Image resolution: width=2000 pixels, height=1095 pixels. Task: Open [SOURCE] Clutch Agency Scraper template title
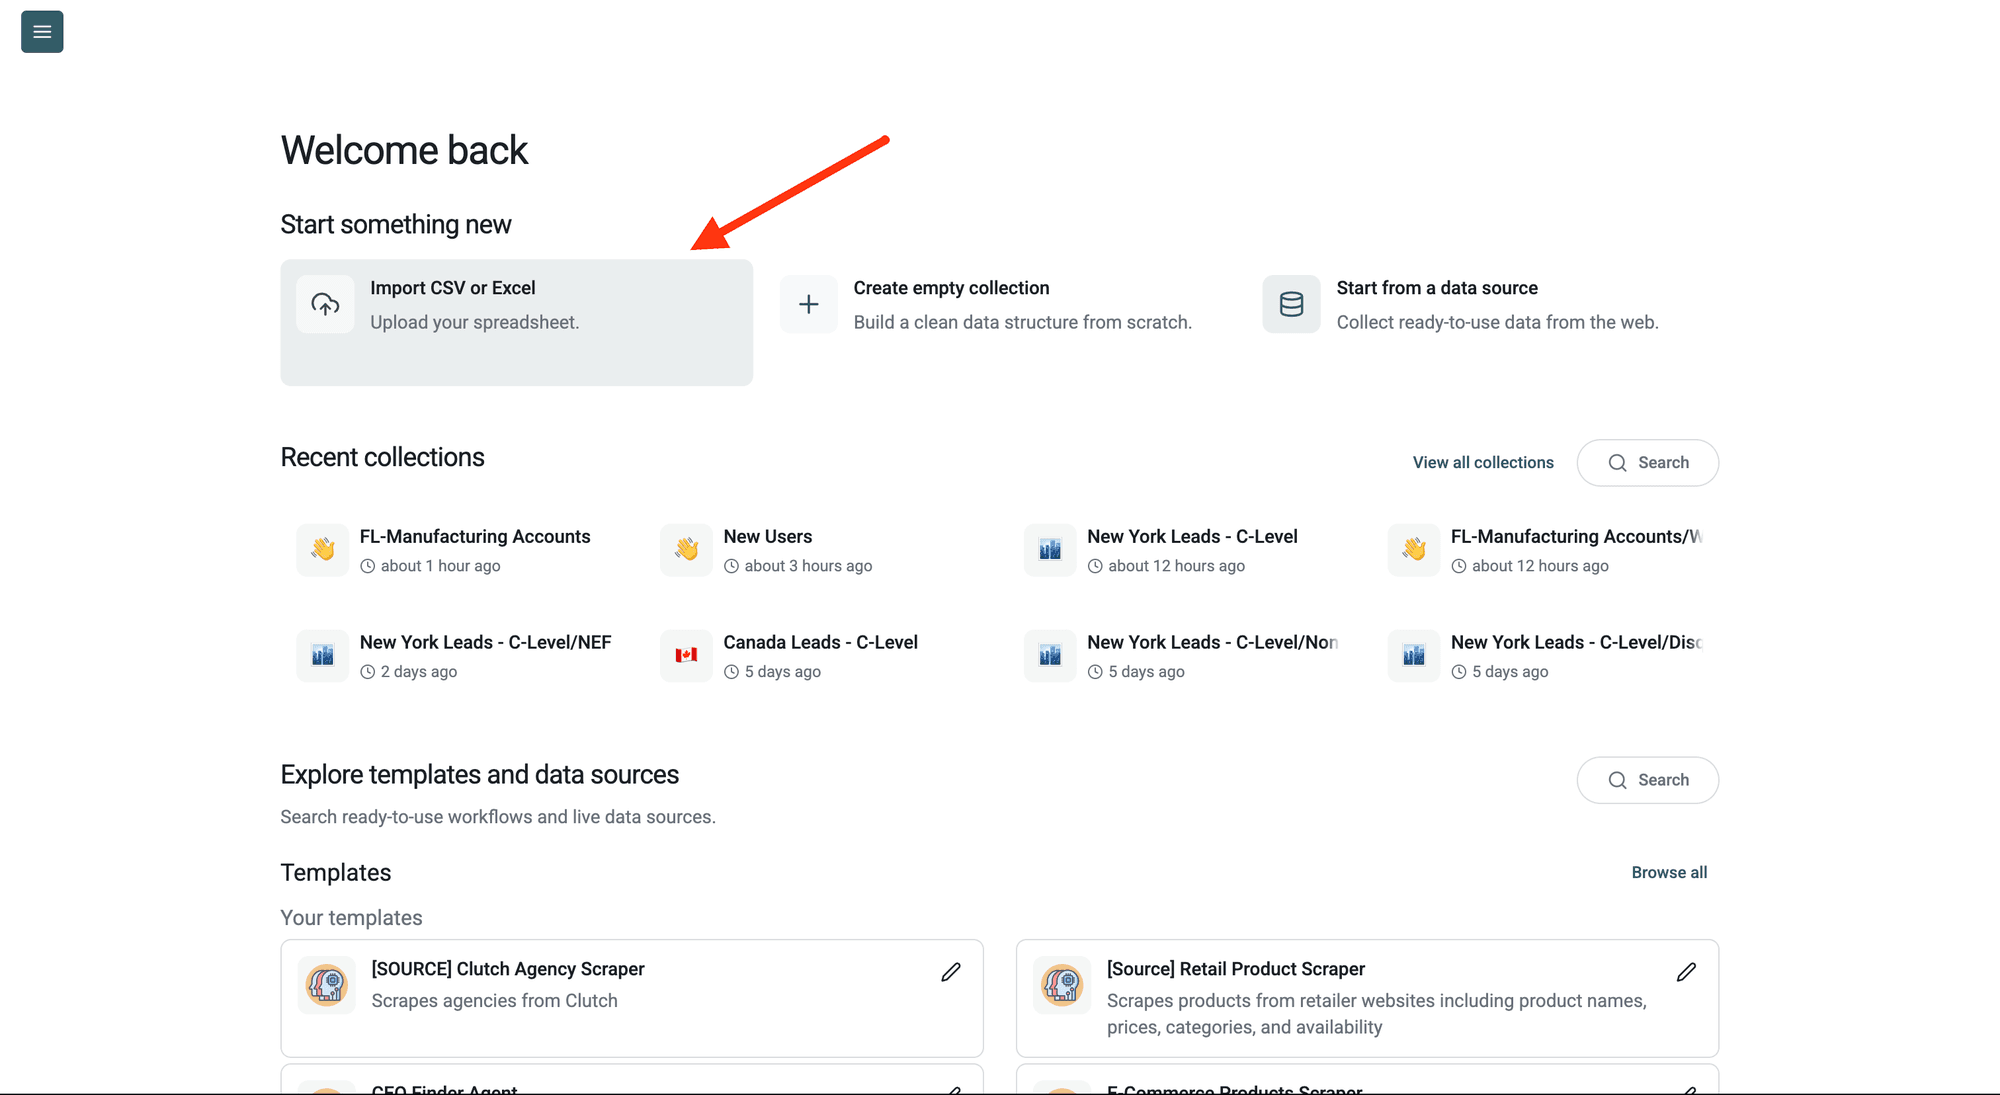tap(508, 969)
